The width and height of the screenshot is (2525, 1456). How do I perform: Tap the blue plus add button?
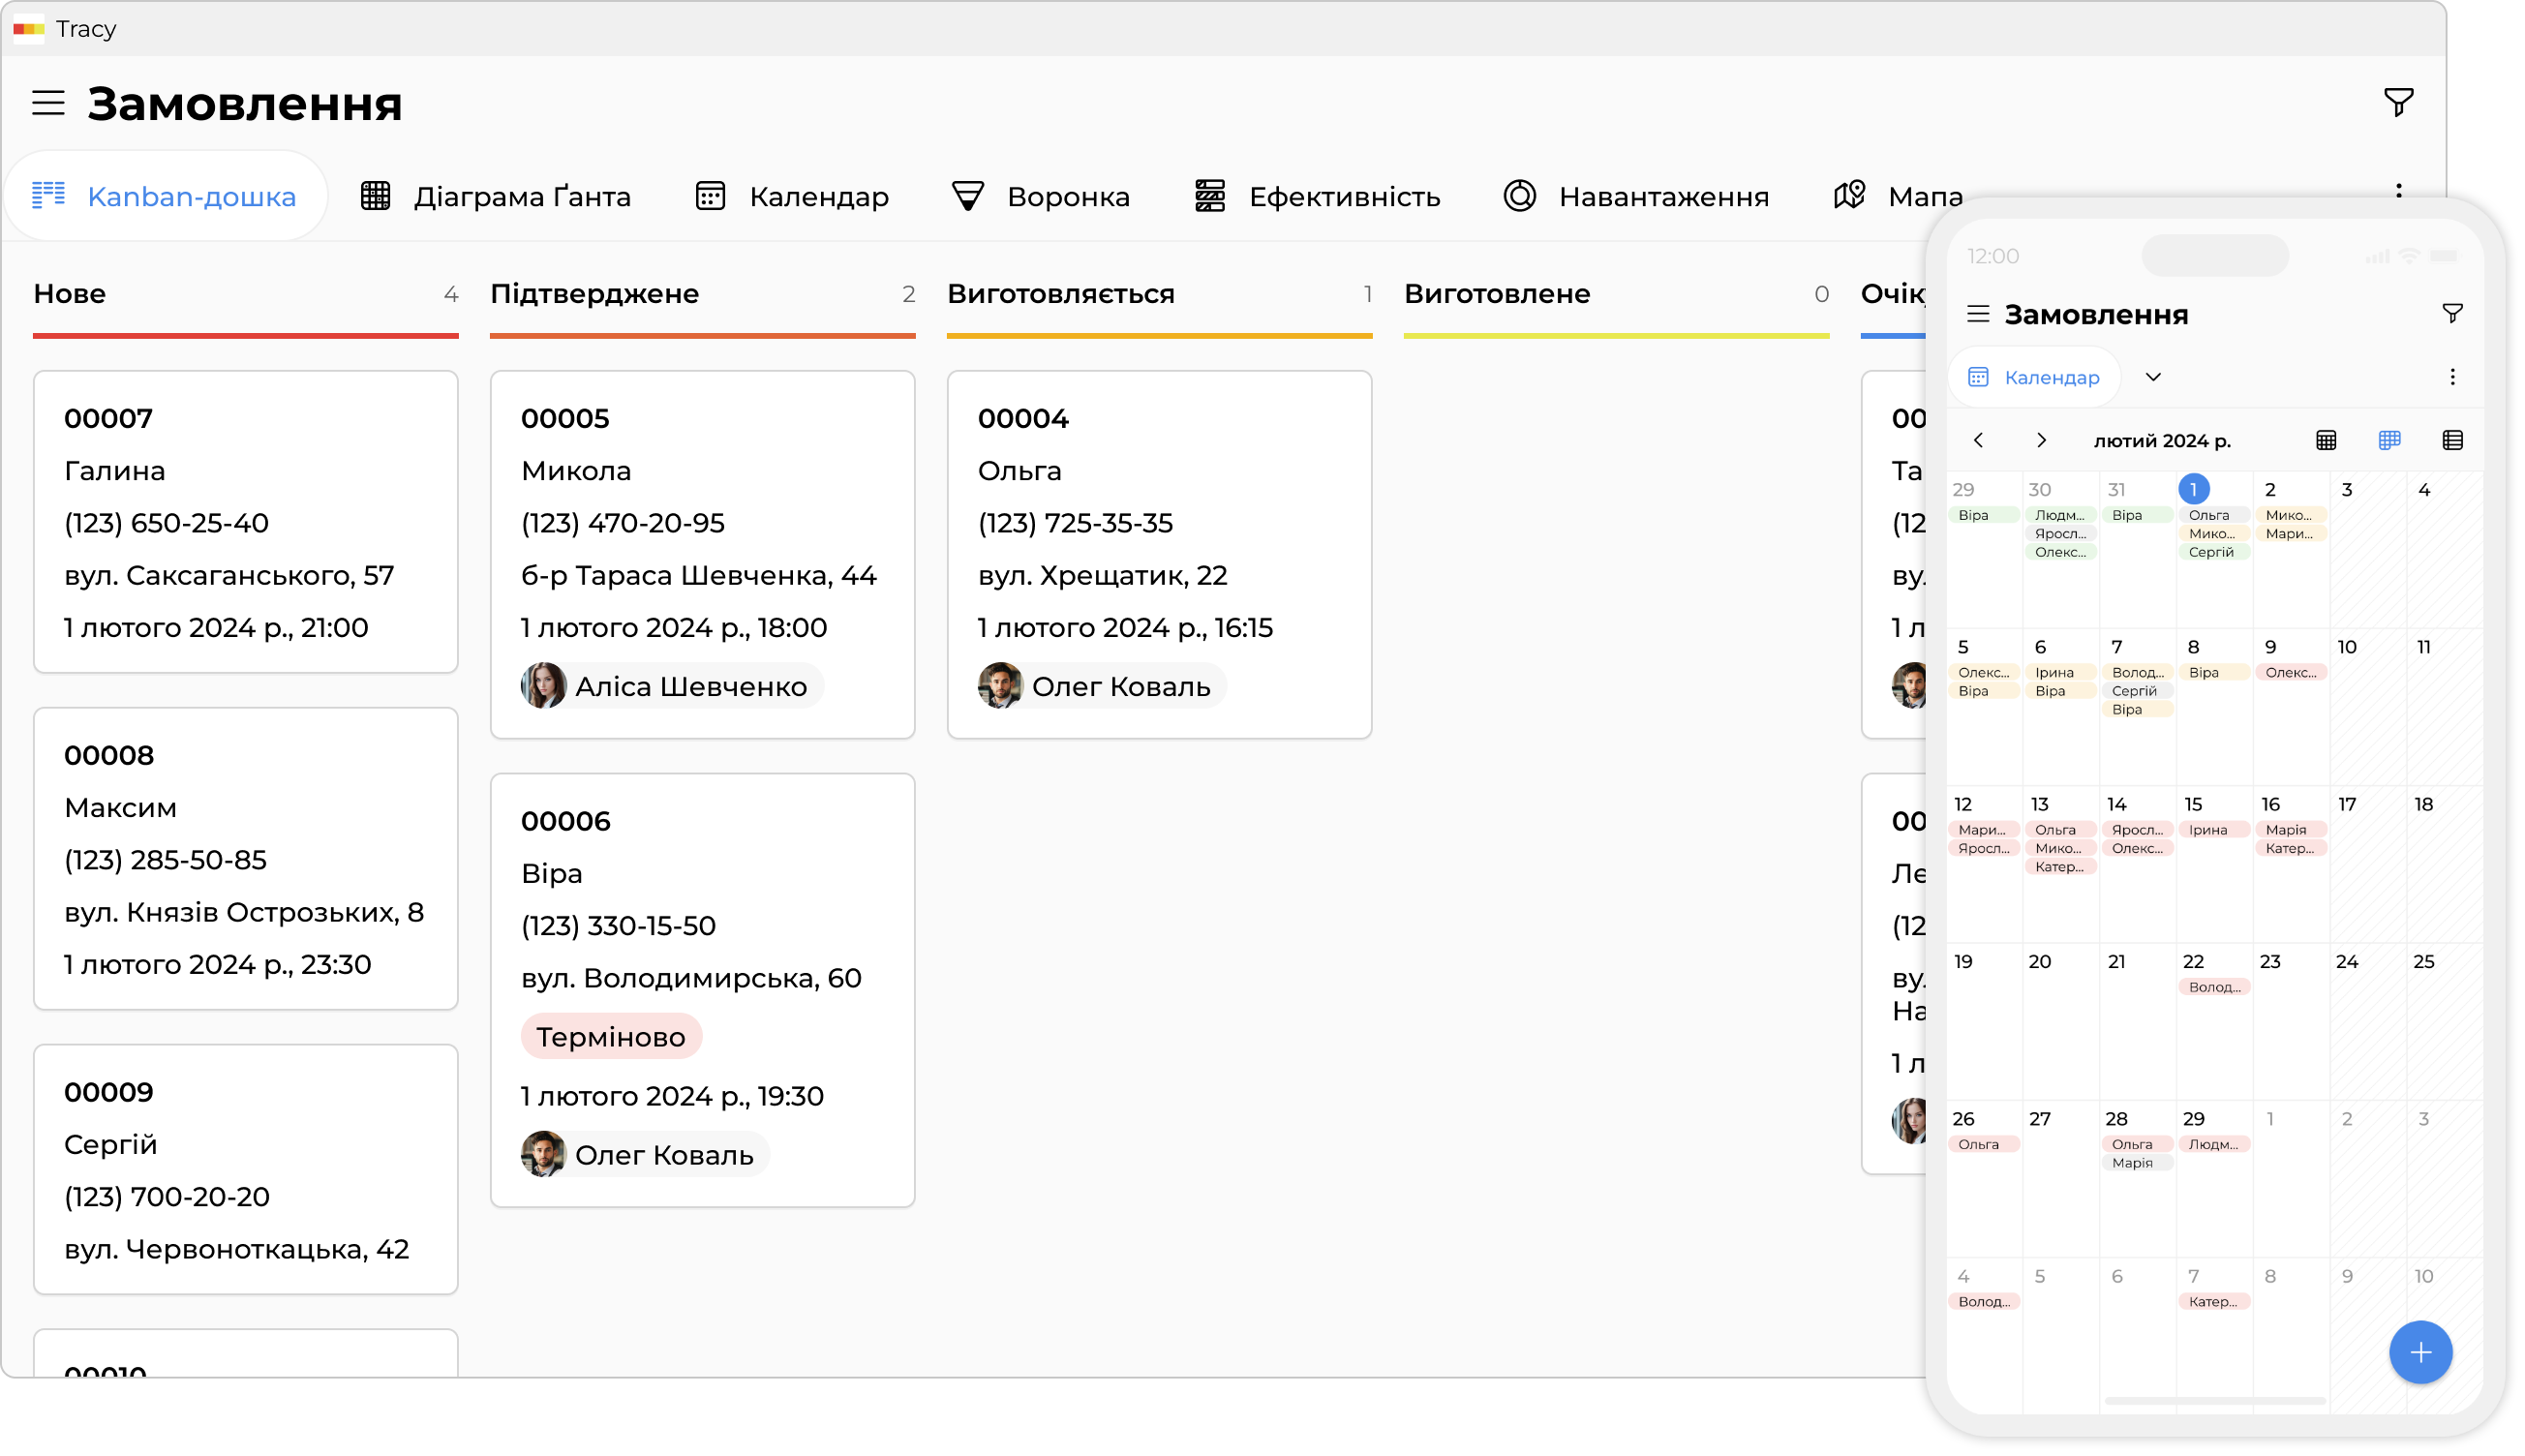(2419, 1352)
